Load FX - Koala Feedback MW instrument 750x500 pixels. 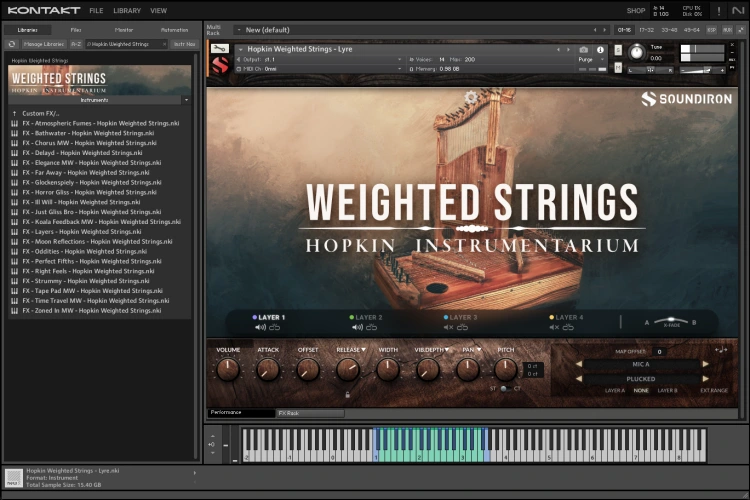[97, 222]
